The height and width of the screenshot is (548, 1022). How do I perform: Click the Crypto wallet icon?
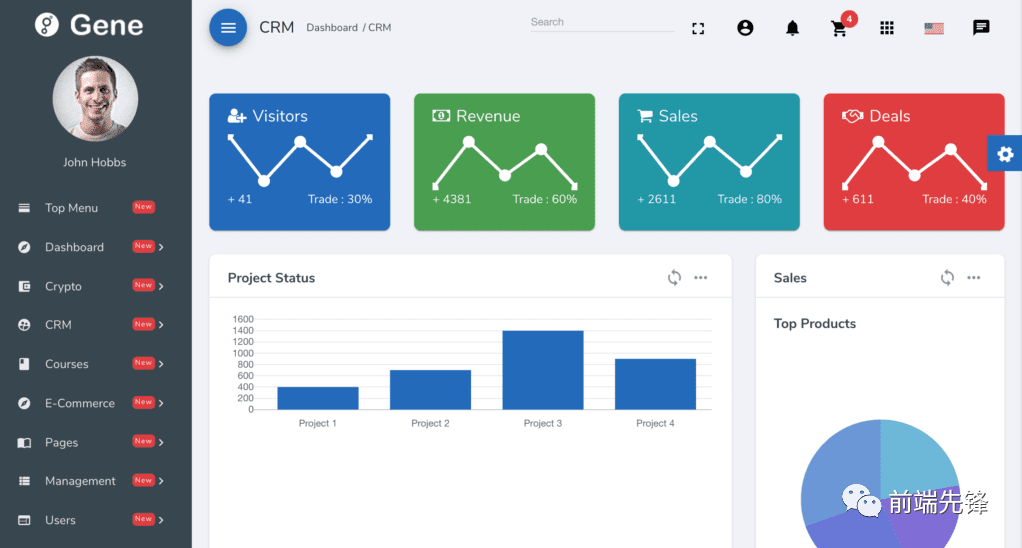[24, 286]
